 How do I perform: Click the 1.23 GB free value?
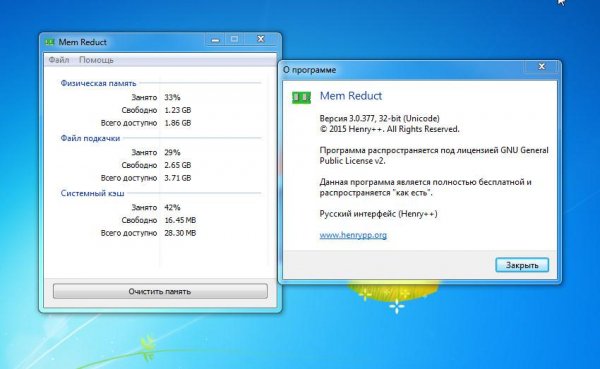(178, 110)
